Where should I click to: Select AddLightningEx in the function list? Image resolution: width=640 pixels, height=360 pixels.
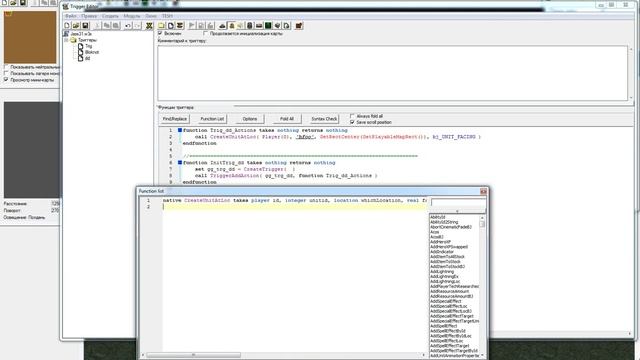tap(444, 277)
